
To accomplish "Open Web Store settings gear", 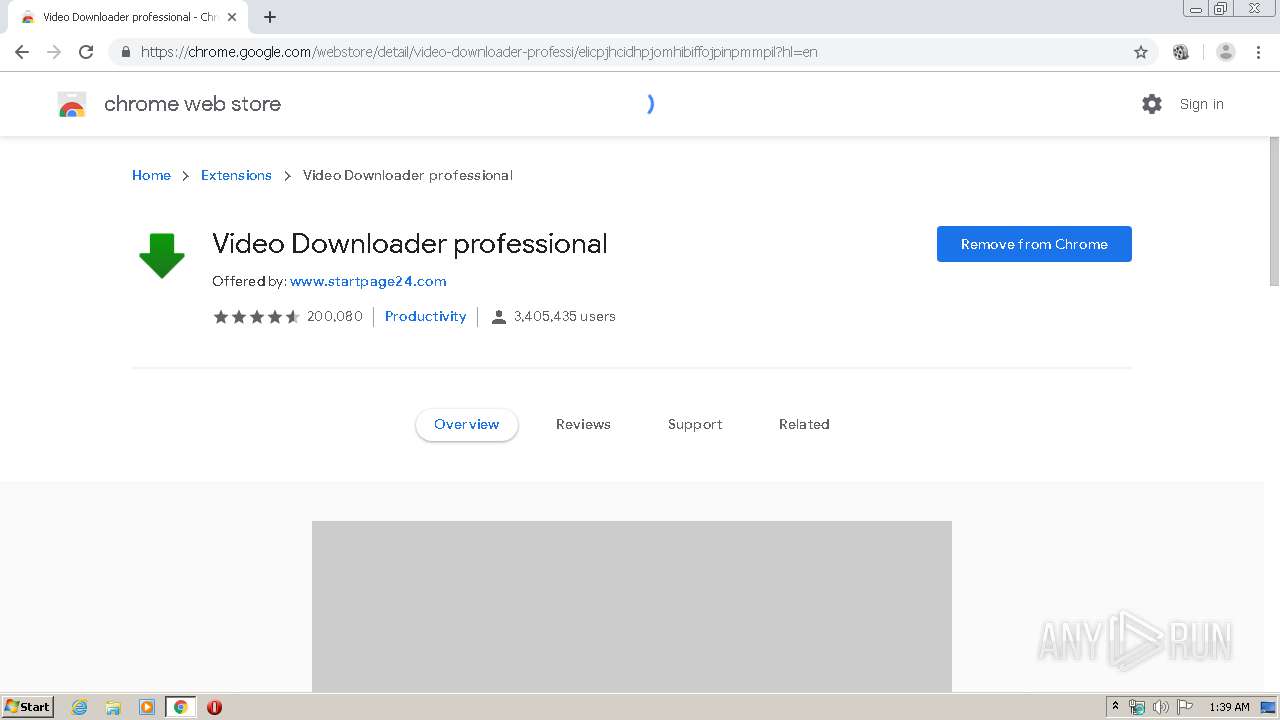I will tap(1152, 104).
